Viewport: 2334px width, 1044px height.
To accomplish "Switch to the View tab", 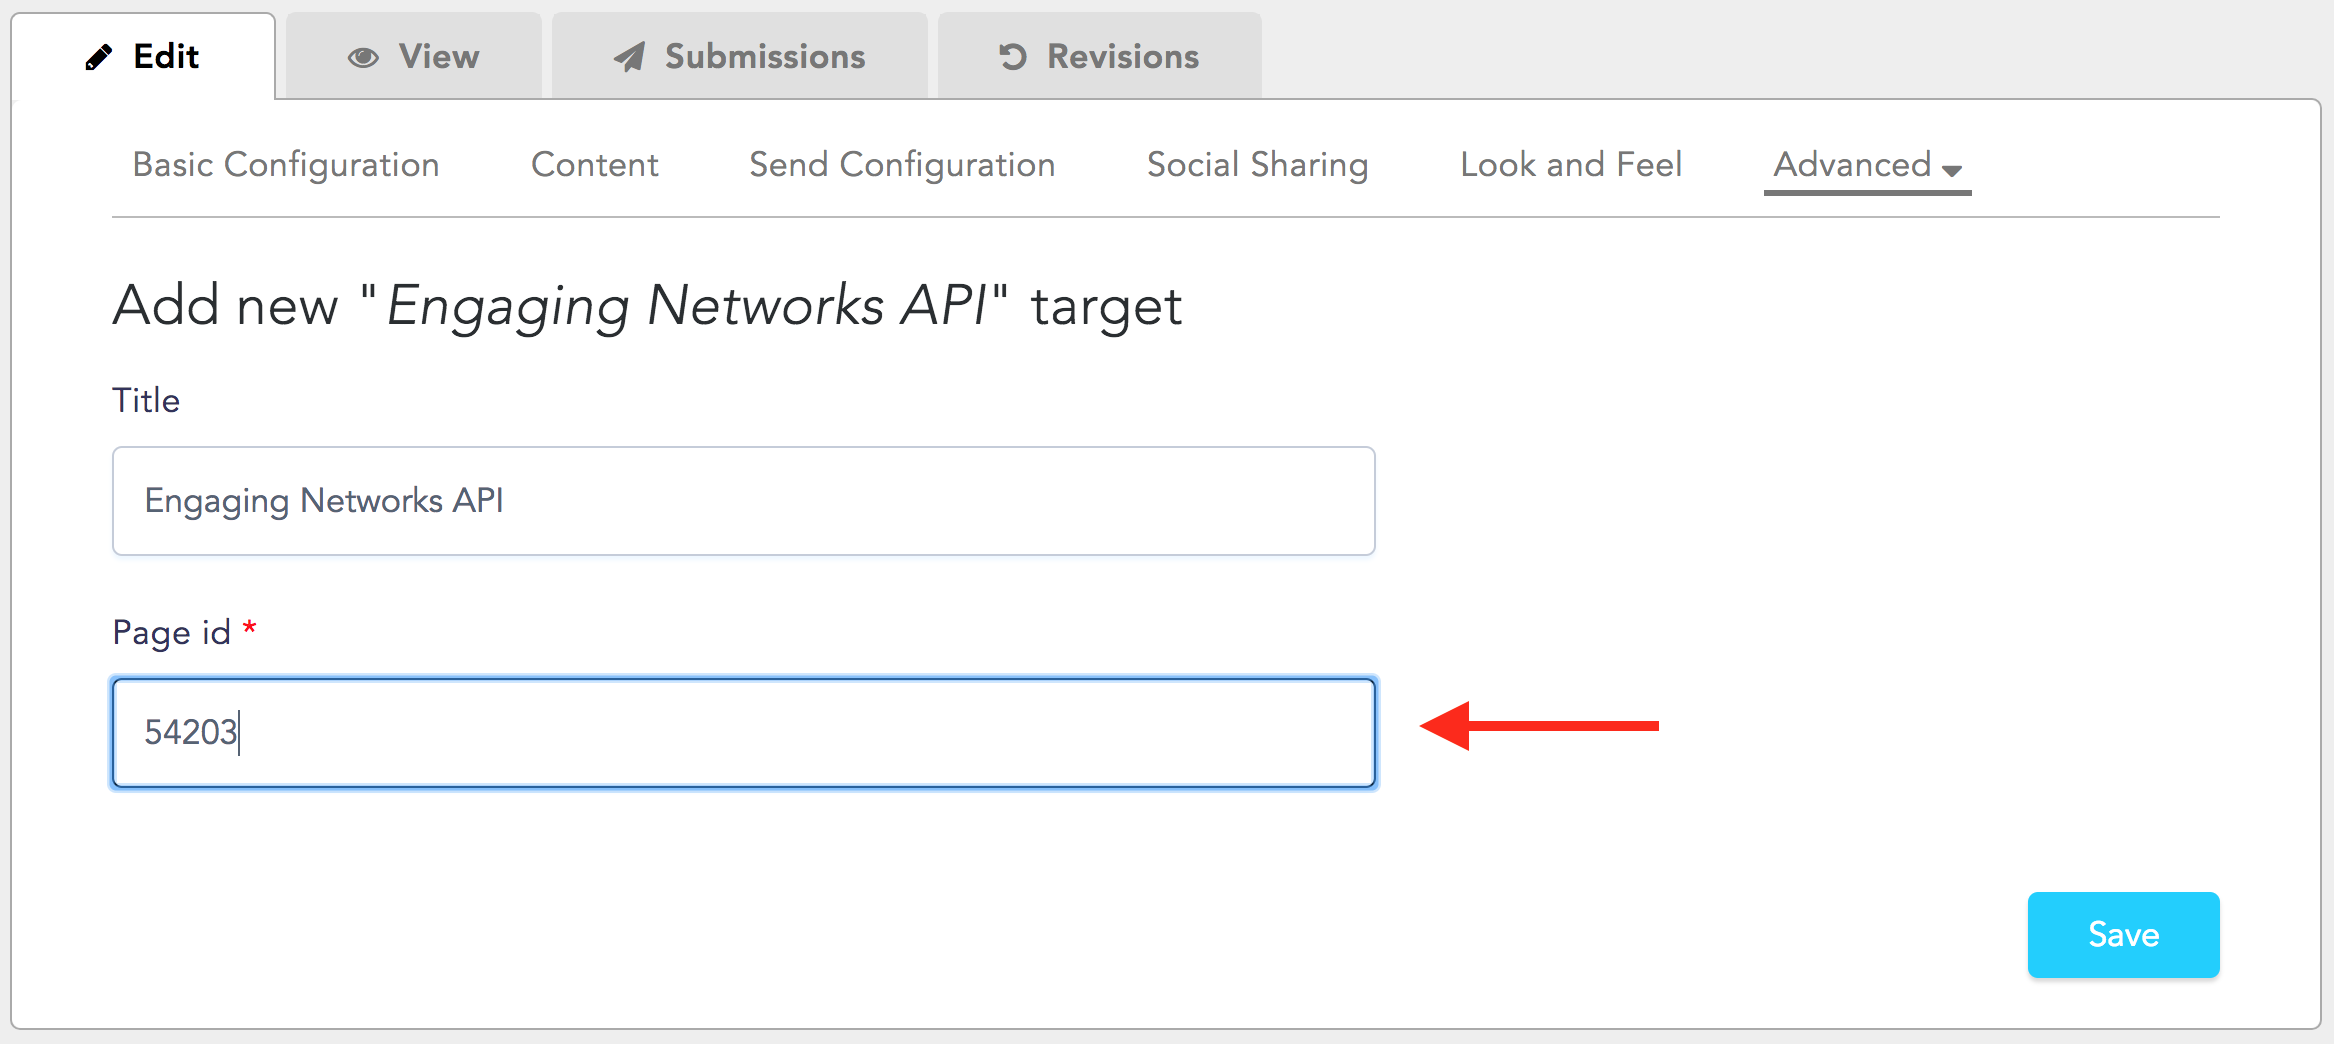I will click(x=414, y=56).
